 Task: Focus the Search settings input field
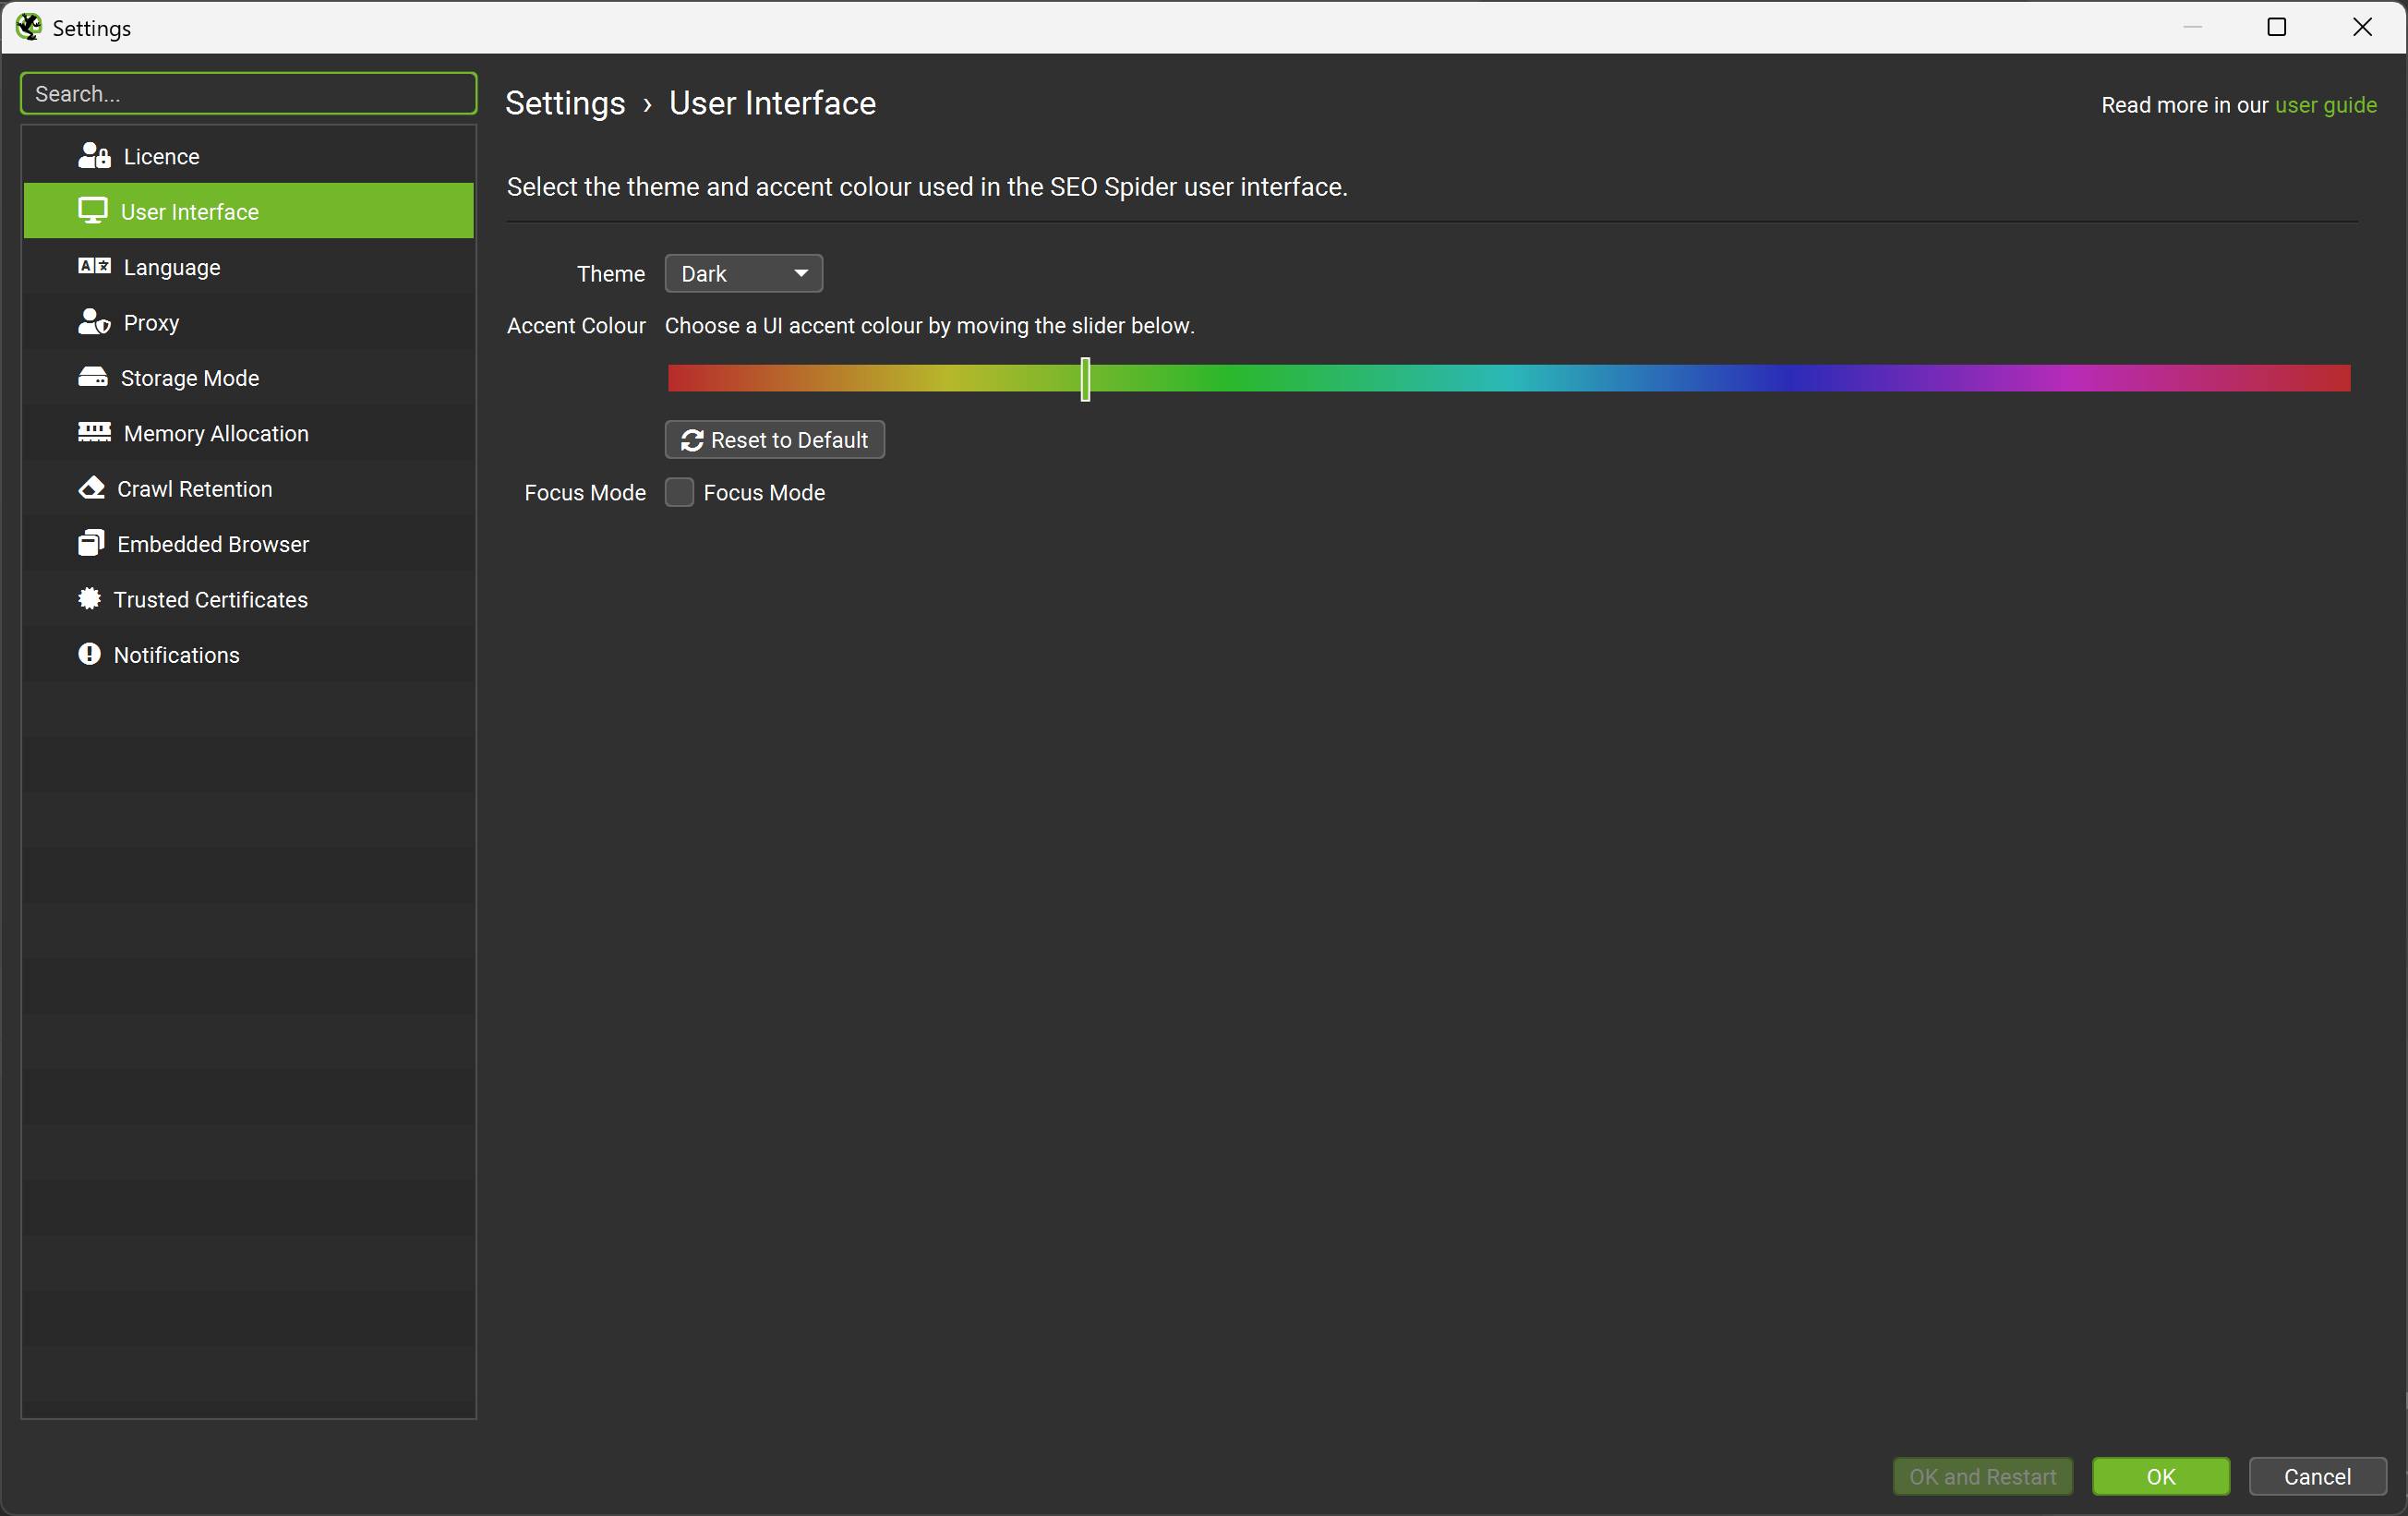pos(248,93)
